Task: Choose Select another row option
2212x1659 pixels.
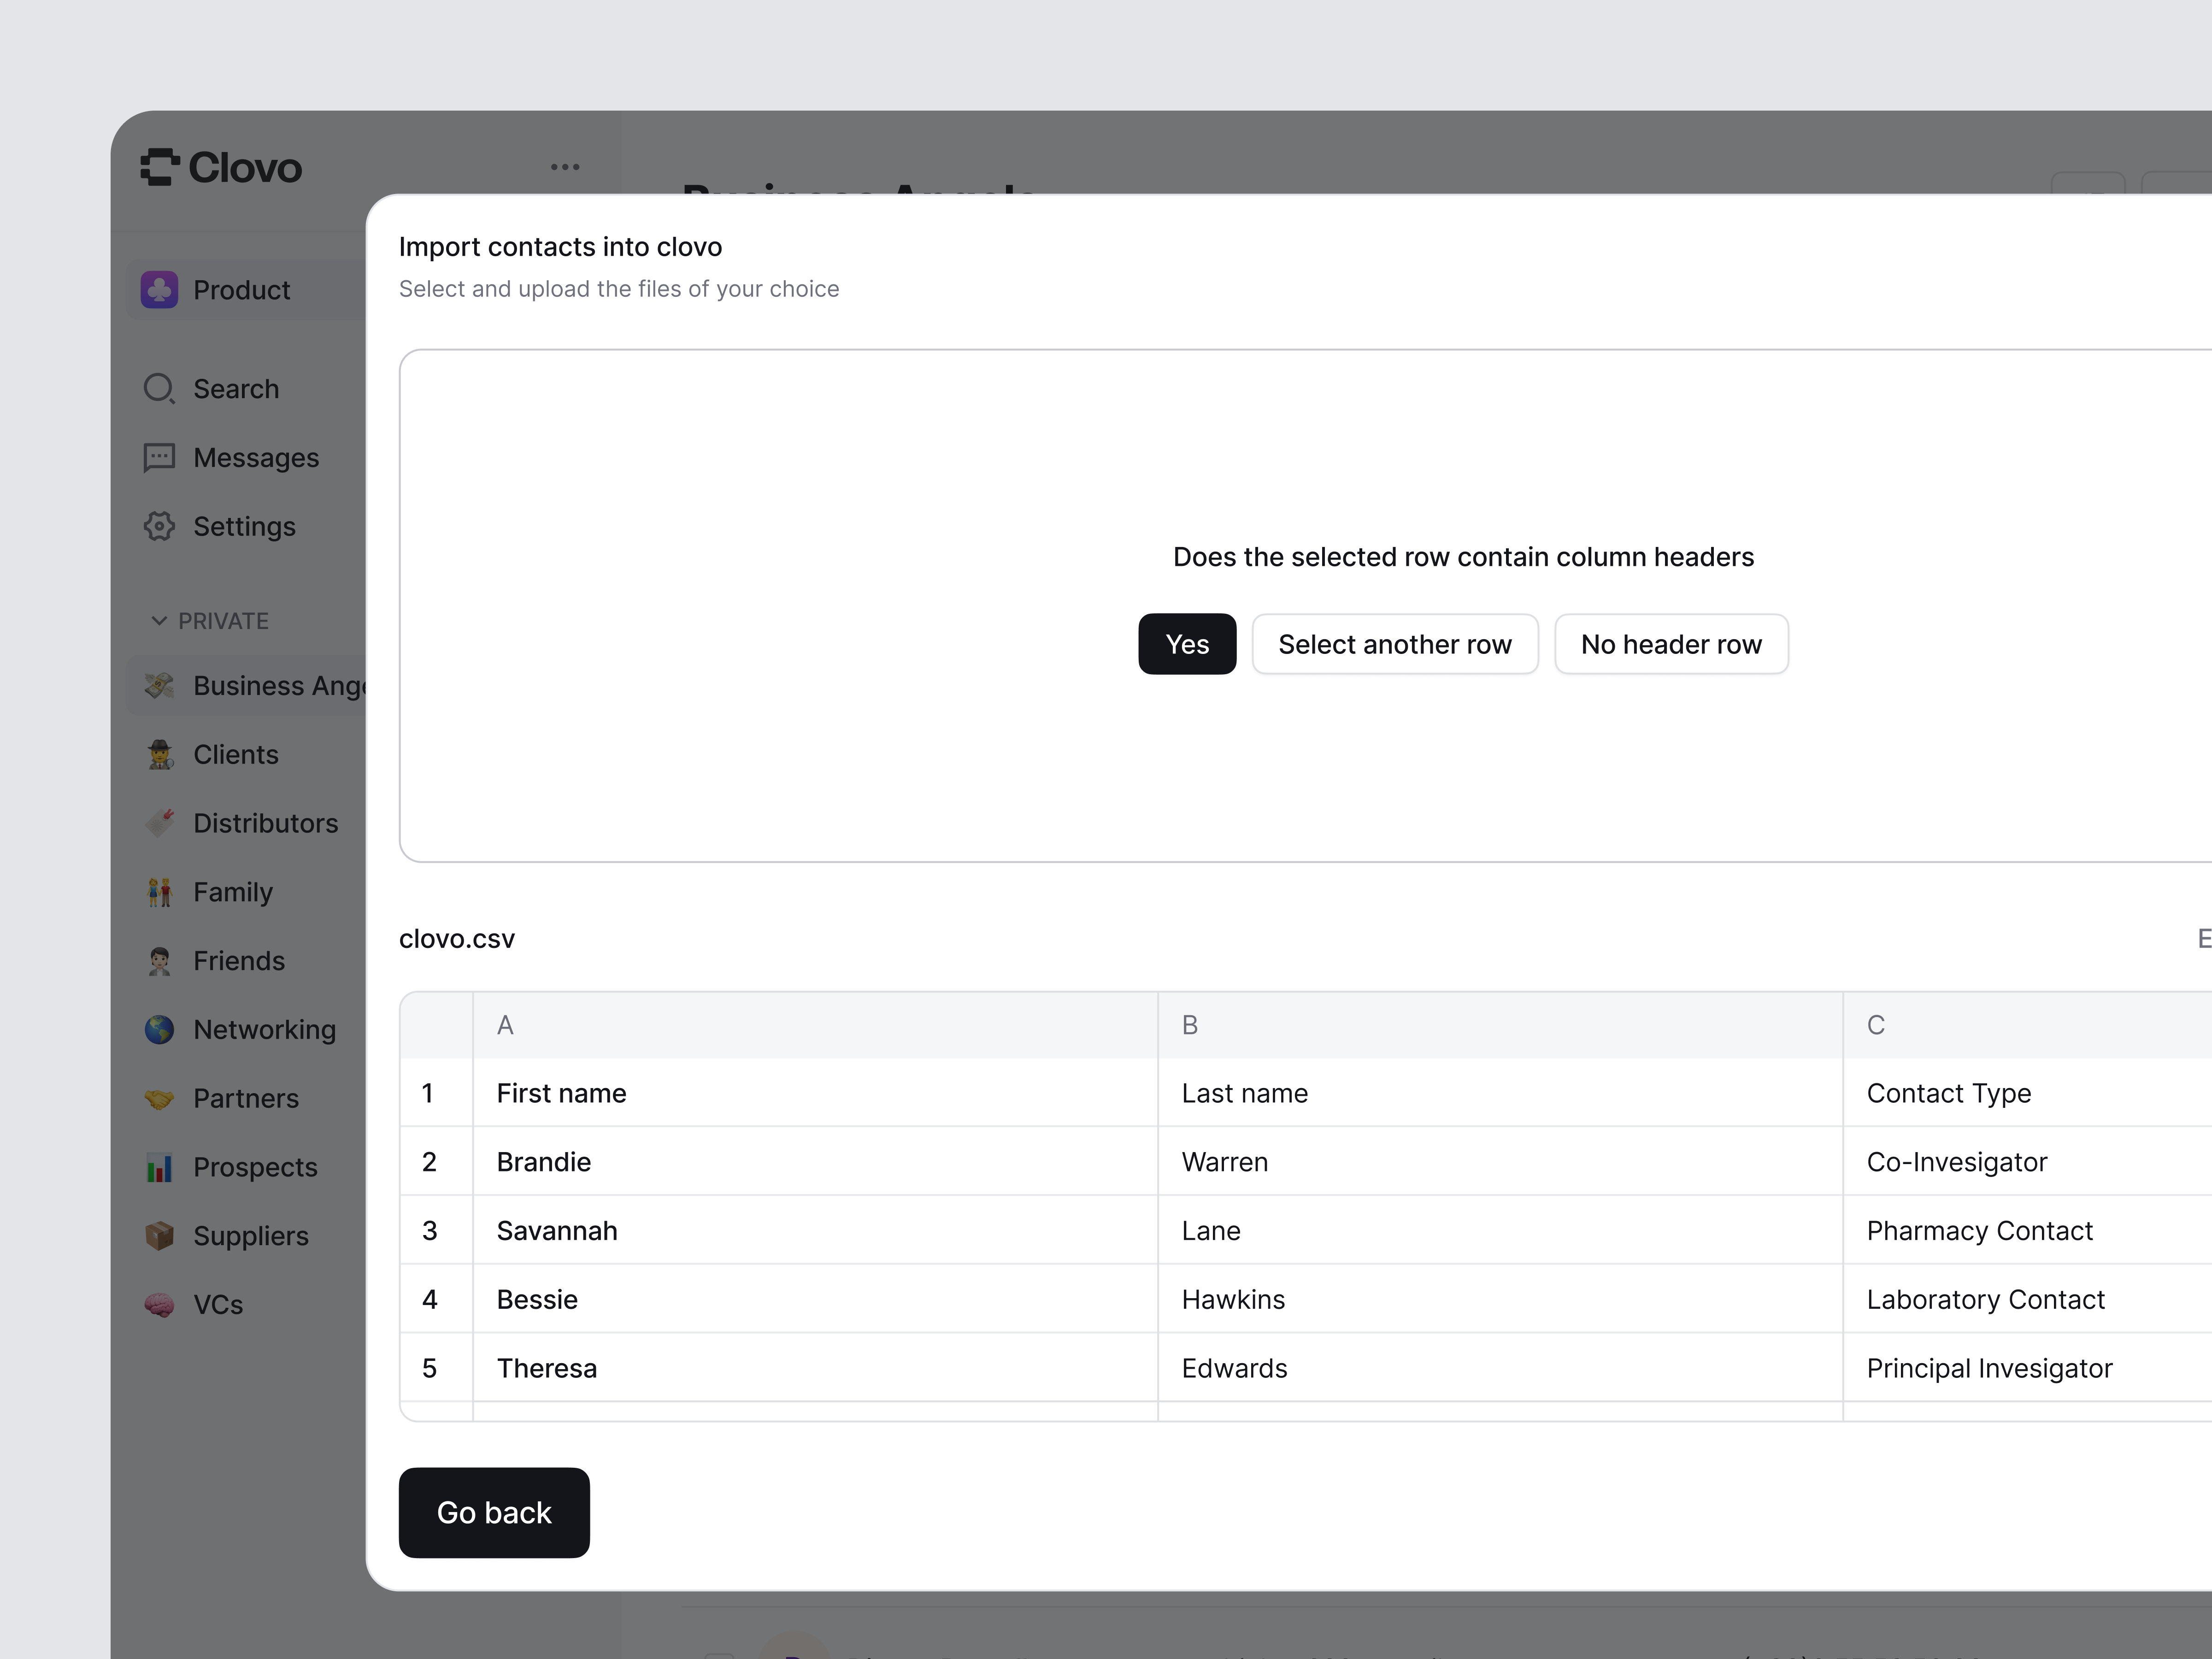Action: pos(1394,644)
